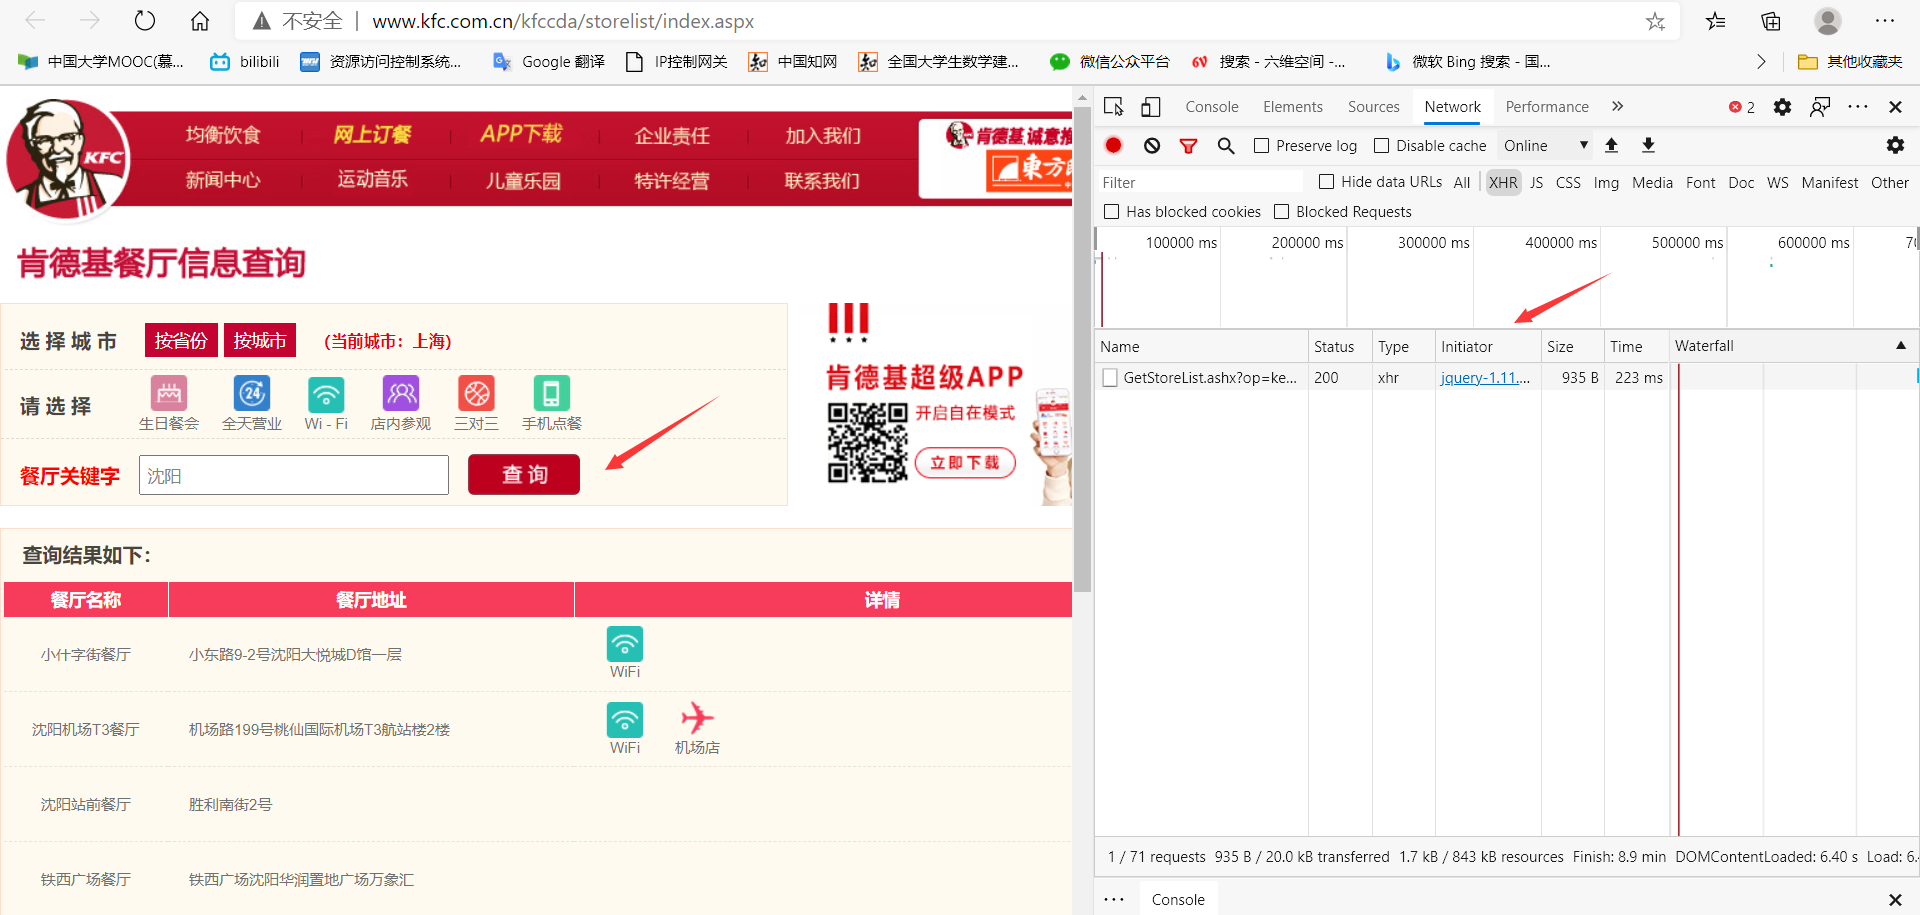Clear the network log
1920x915 pixels.
1152,145
